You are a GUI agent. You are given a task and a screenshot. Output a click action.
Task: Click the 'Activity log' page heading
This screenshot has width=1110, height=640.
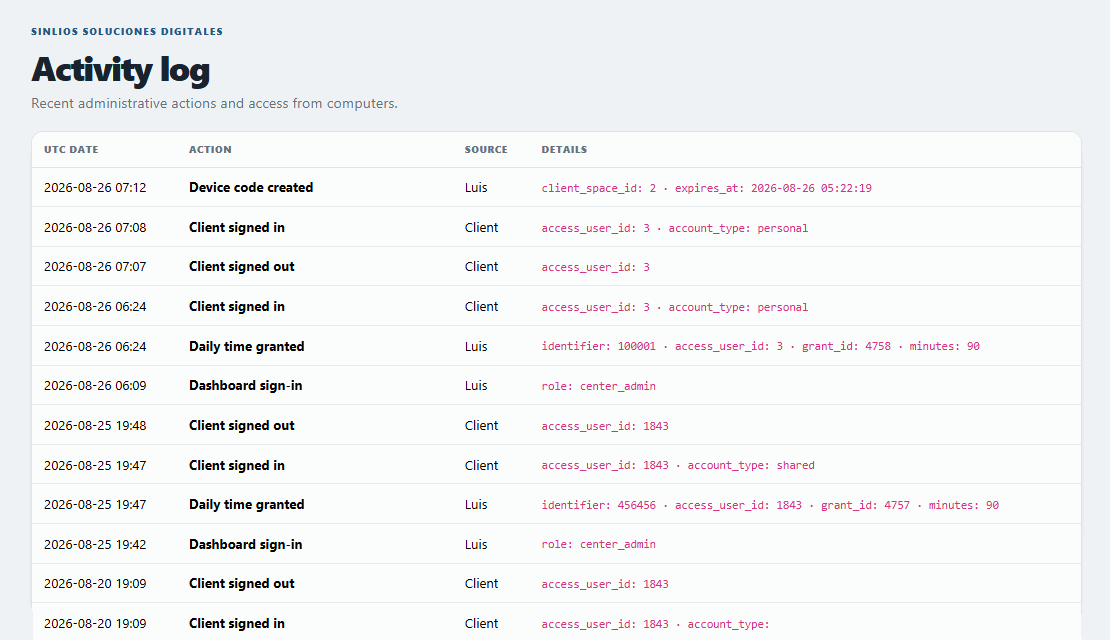pos(120,70)
